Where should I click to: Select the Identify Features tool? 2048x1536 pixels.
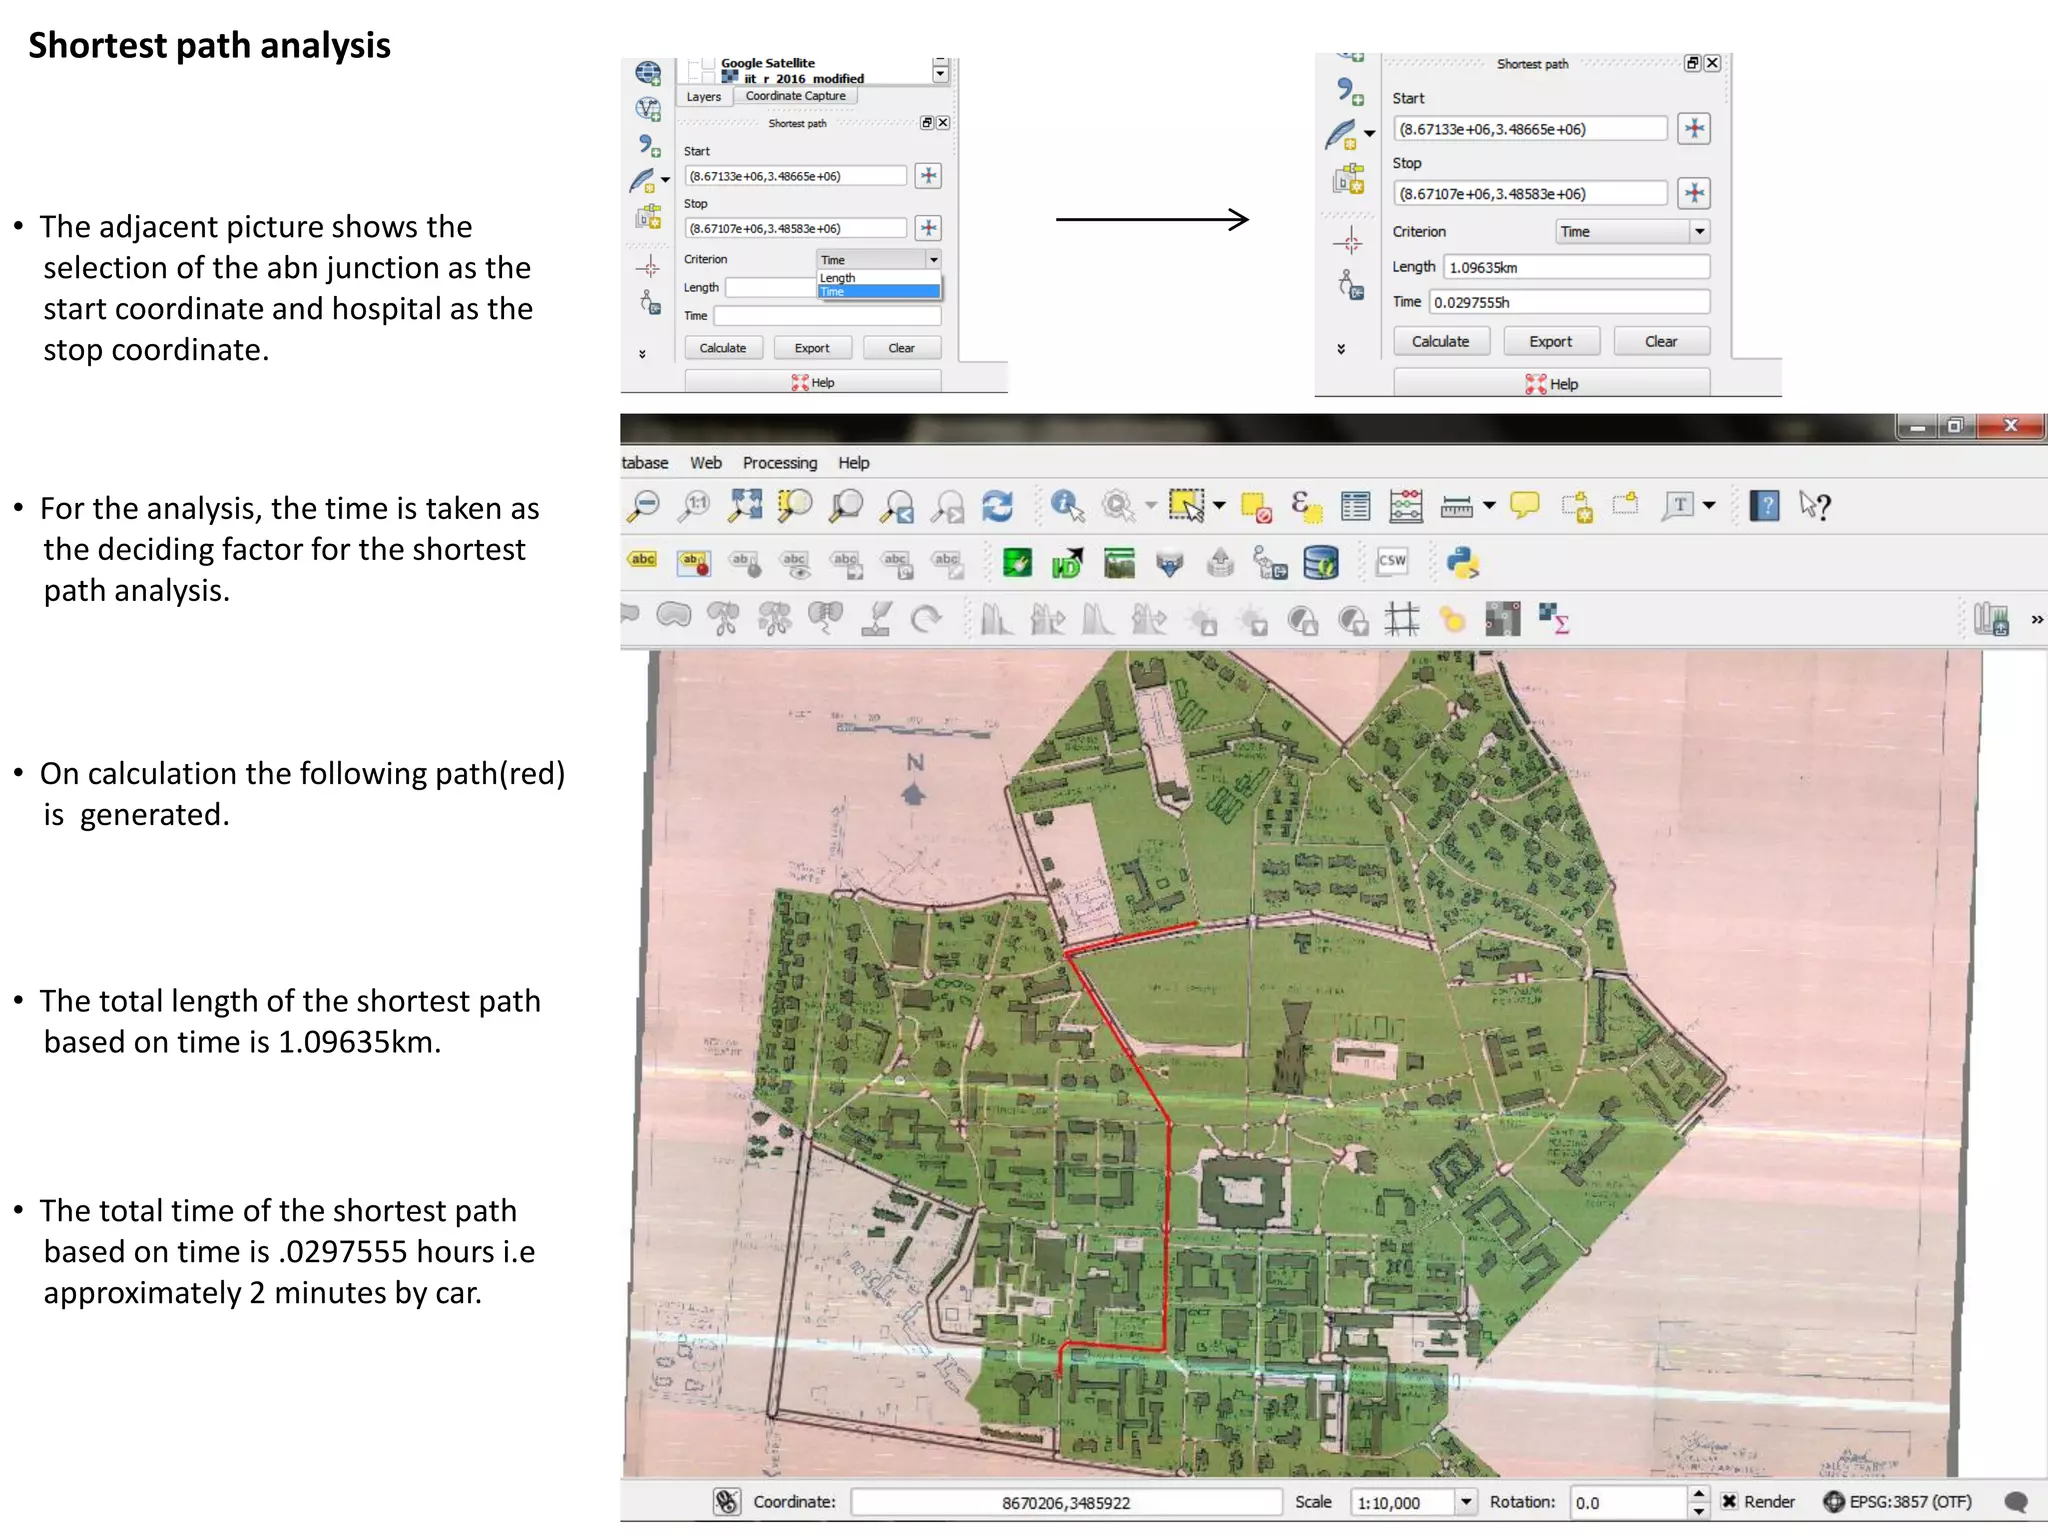(1067, 506)
